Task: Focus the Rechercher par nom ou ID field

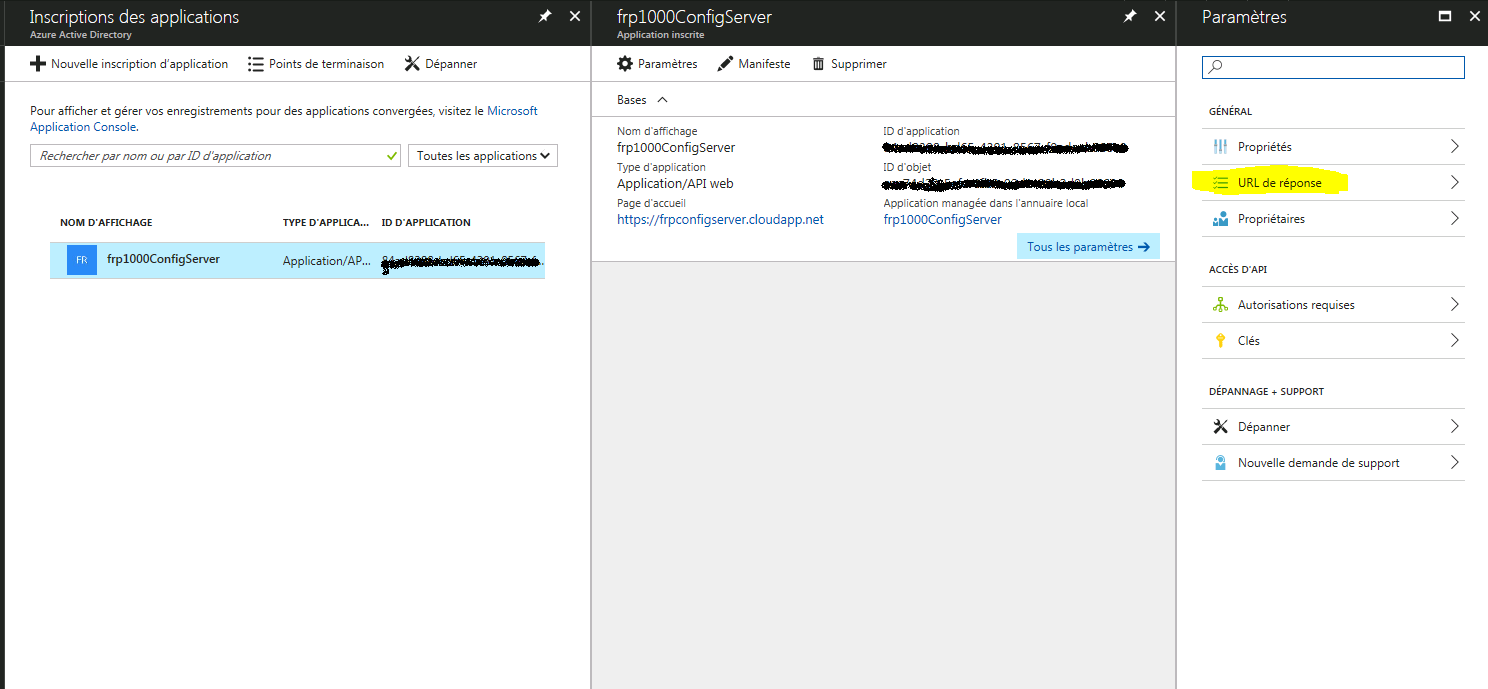Action: click(x=216, y=156)
